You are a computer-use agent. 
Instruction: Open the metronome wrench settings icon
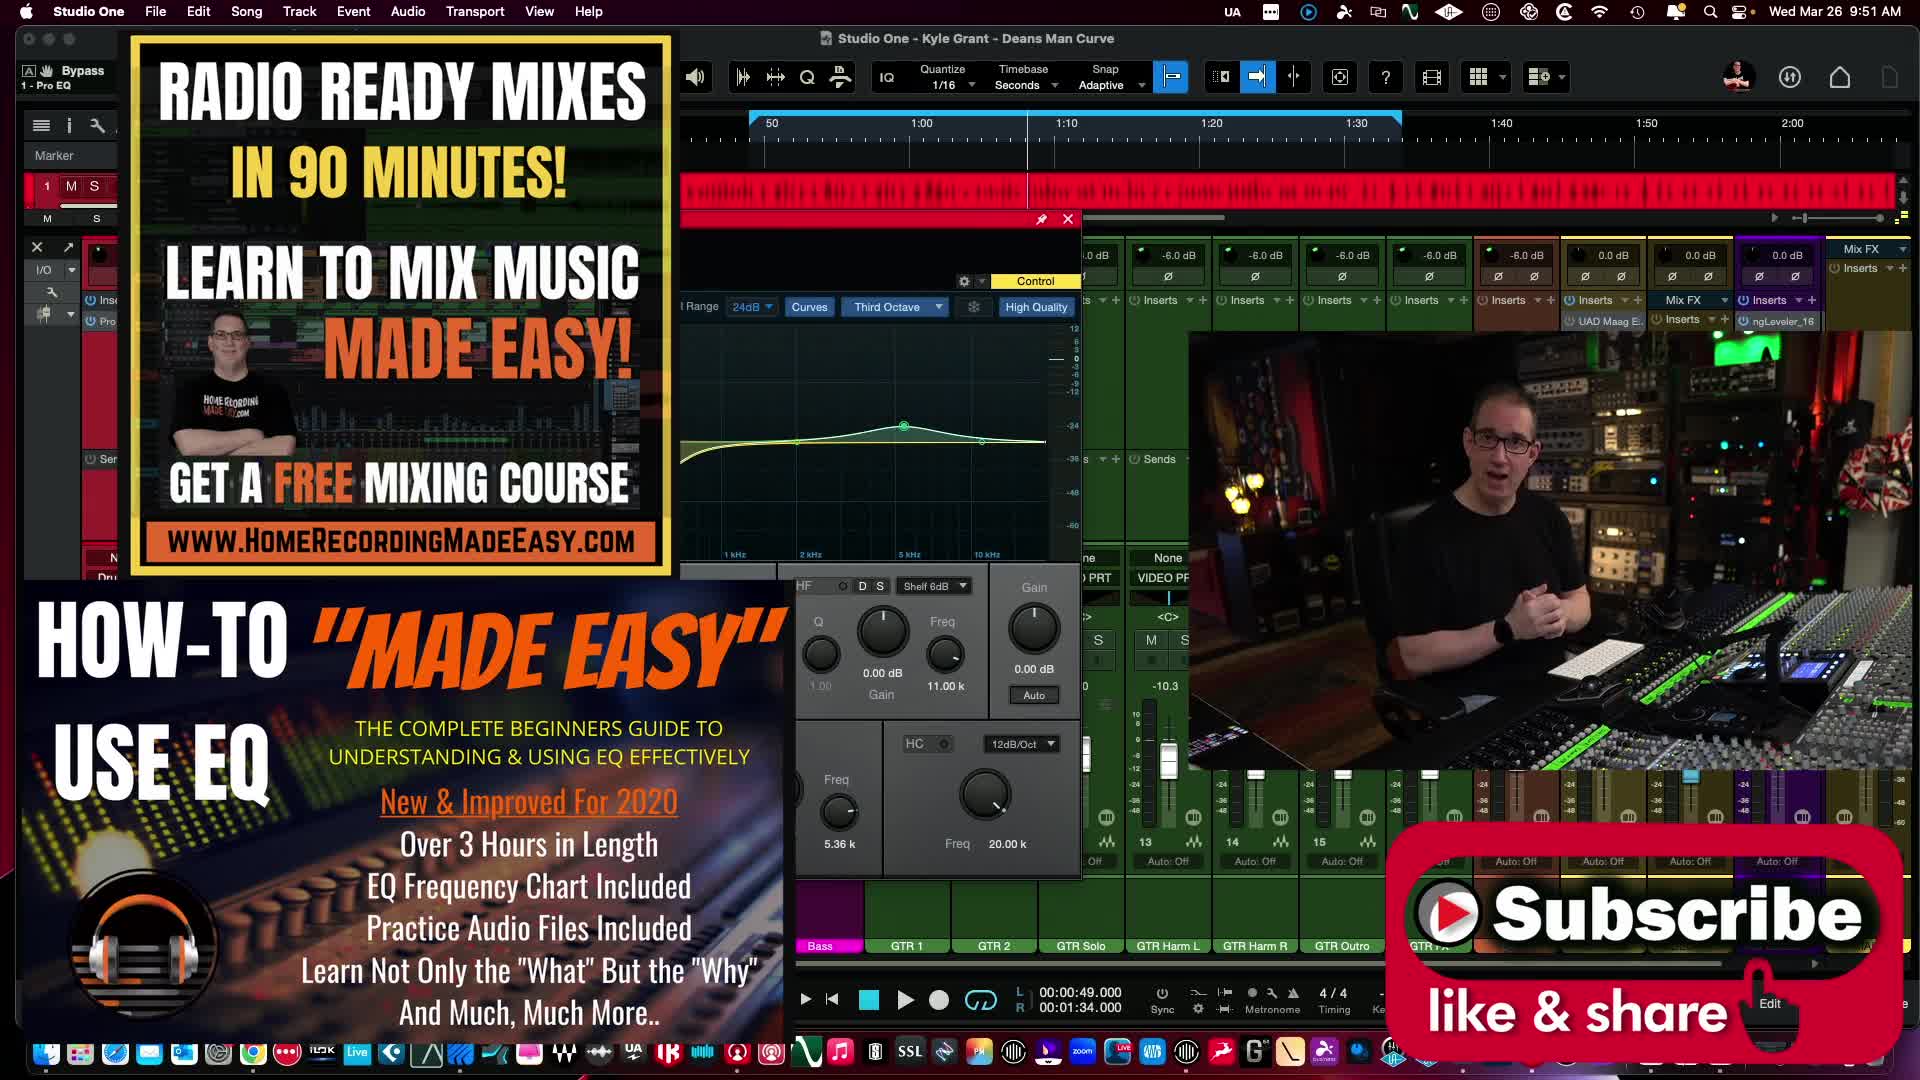click(x=1272, y=993)
